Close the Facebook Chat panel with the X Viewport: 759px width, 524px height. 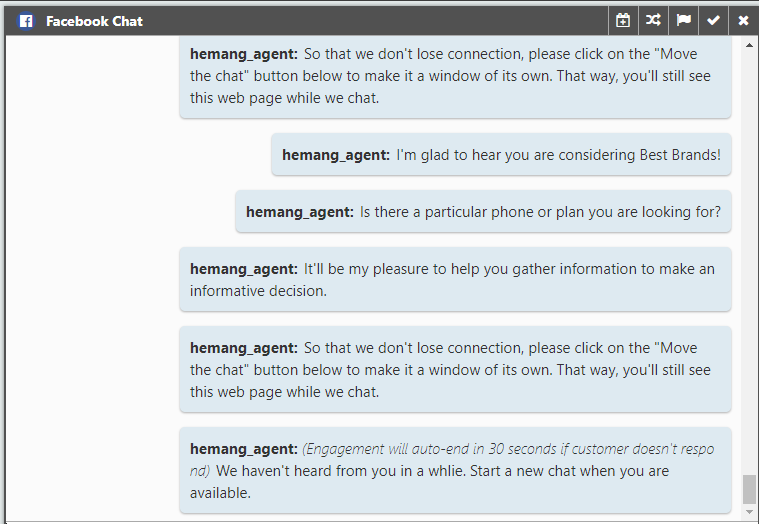point(743,20)
